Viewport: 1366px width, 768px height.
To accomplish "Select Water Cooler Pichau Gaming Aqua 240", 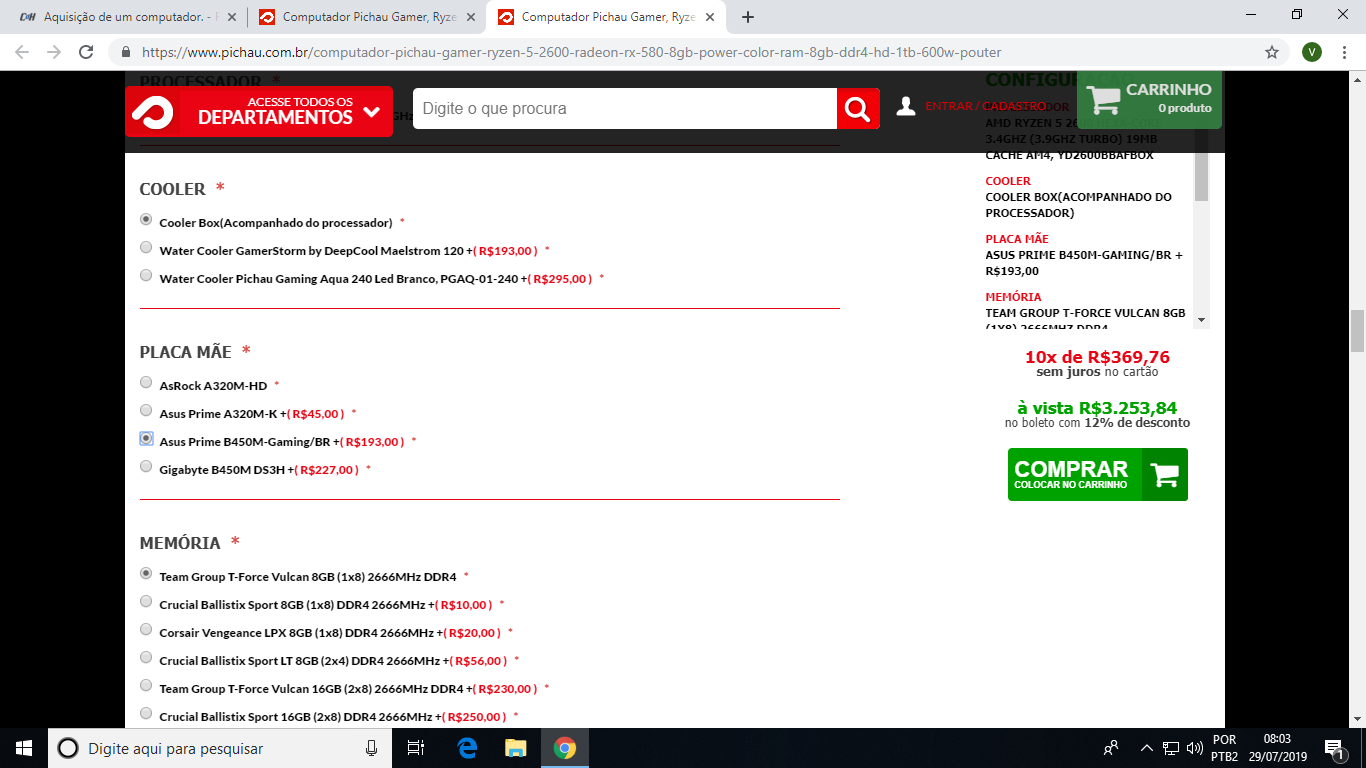I will tap(146, 275).
